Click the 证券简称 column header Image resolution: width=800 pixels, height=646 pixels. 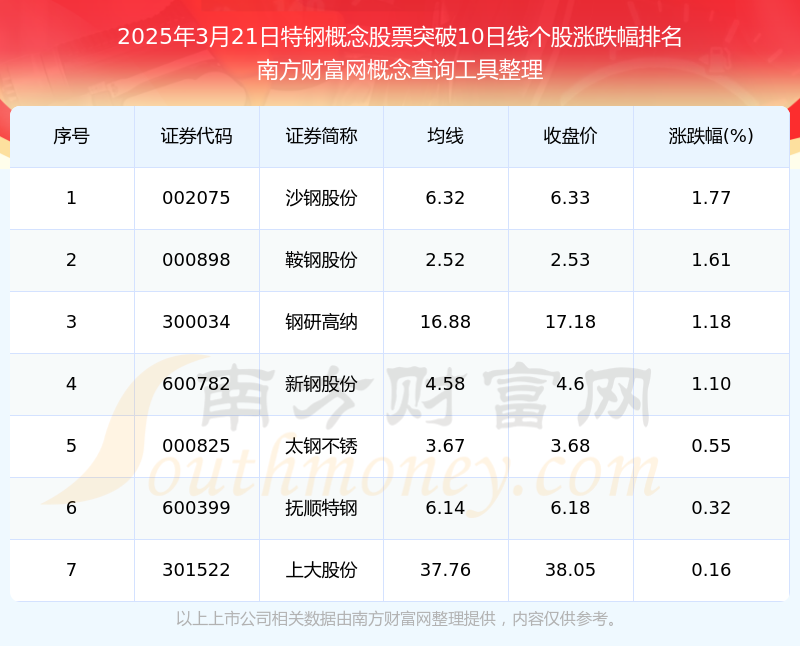click(x=321, y=136)
